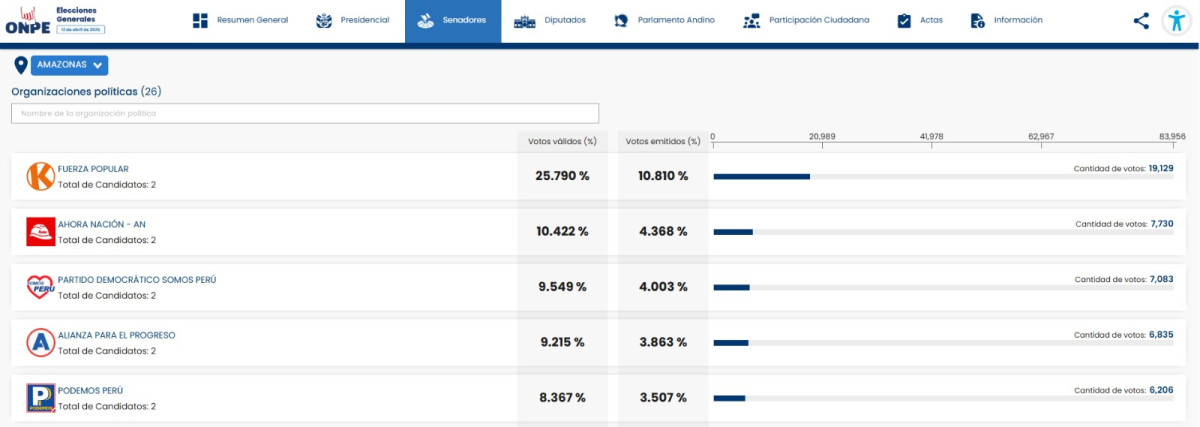Click the 6,835 vote count

pyautogui.click(x=1162, y=335)
